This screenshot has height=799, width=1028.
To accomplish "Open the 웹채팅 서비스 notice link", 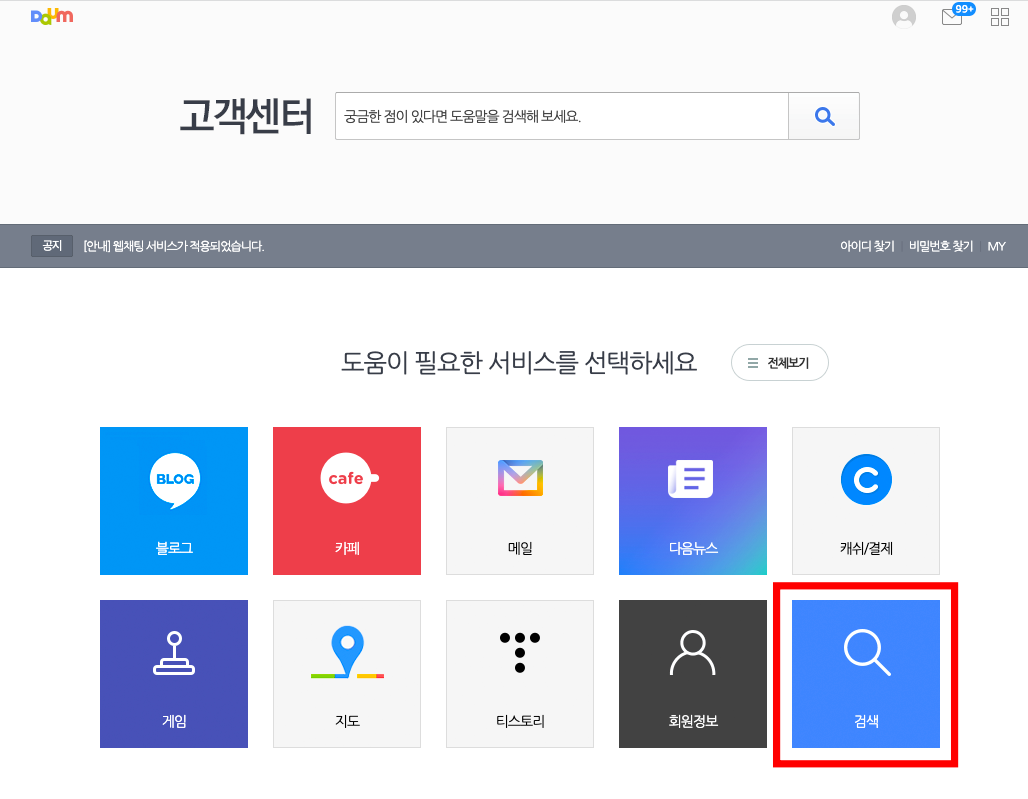I will [x=174, y=246].
